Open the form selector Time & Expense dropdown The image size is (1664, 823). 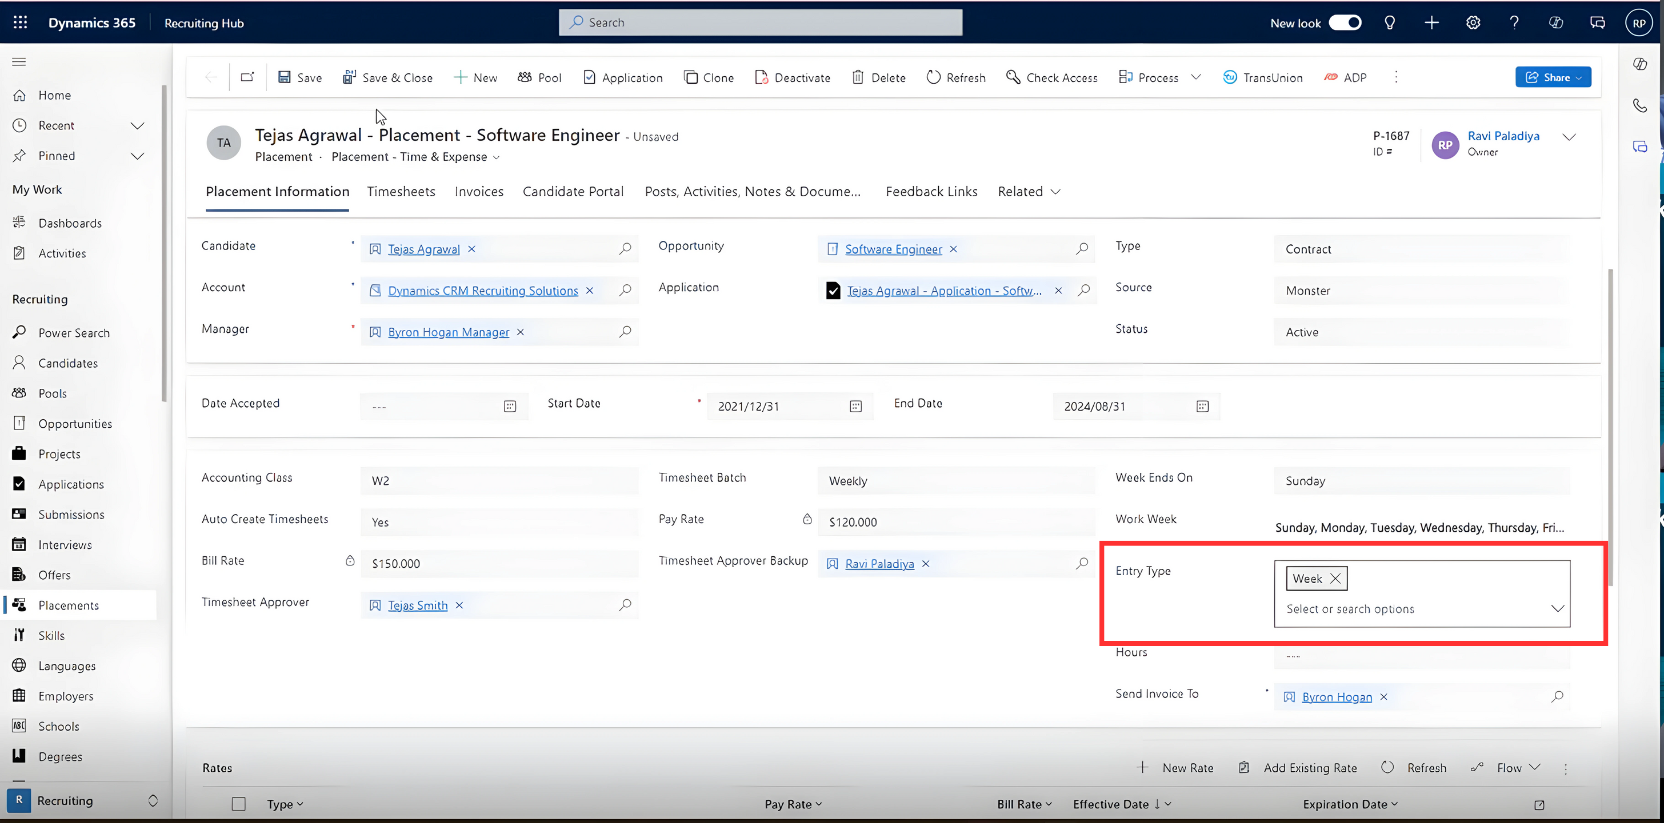pyautogui.click(x=415, y=157)
